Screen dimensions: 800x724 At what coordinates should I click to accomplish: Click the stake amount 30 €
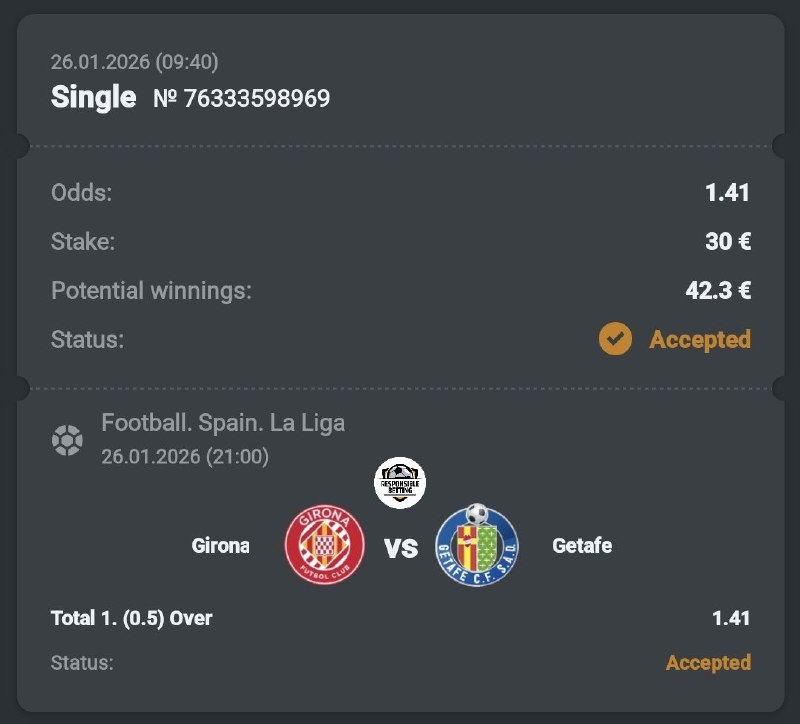click(729, 239)
